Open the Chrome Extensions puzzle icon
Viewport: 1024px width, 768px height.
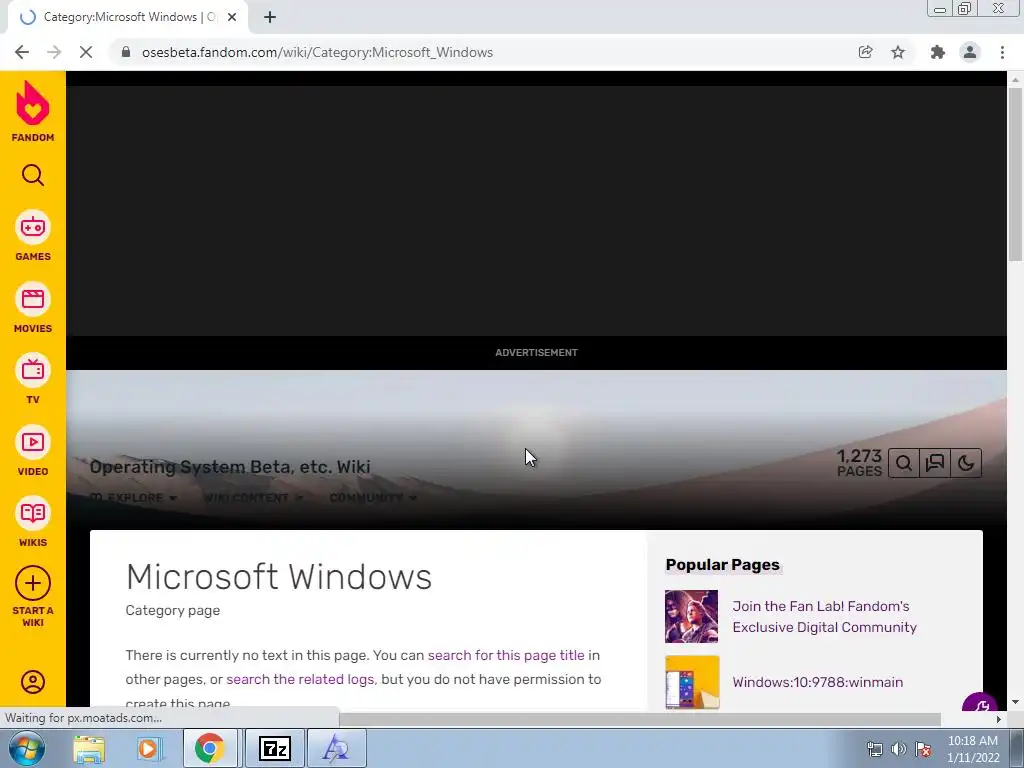[x=938, y=52]
